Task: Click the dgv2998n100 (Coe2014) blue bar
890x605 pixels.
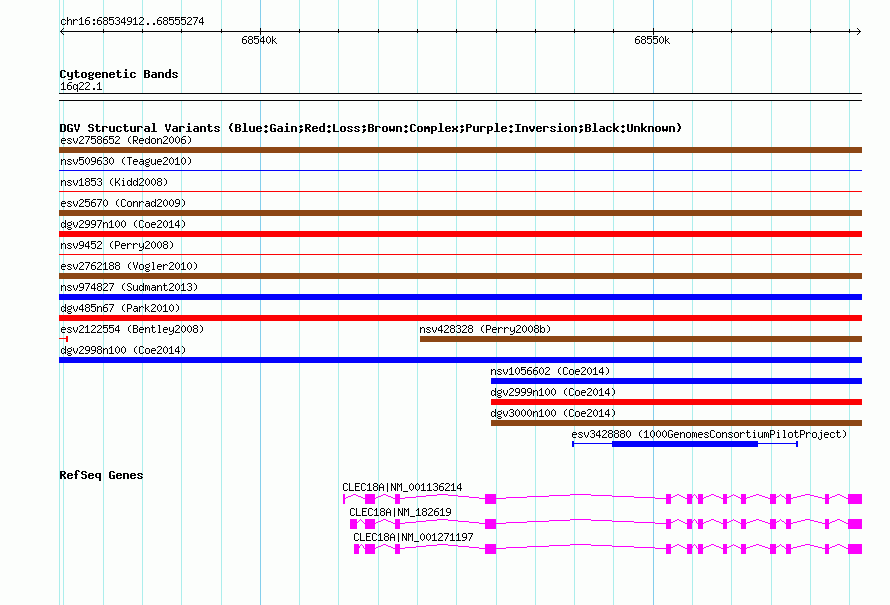Action: 460,360
